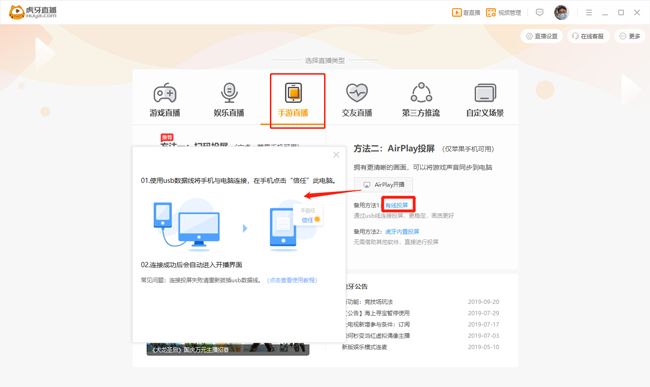Open 点击查看使用教程 tutorial link
650x387 pixels.
click(292, 280)
